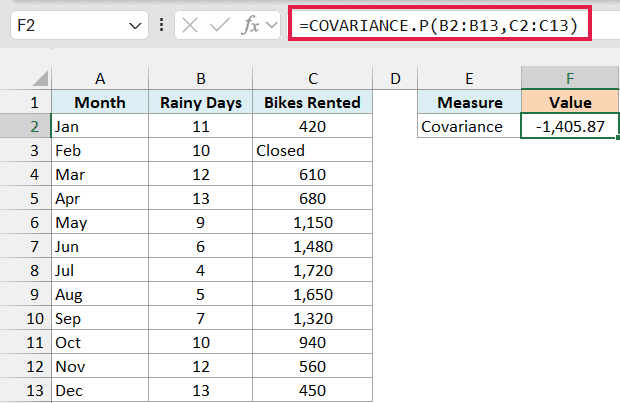Open the Insert Function fx icon
Screen dimensions: 620x403
point(250,26)
